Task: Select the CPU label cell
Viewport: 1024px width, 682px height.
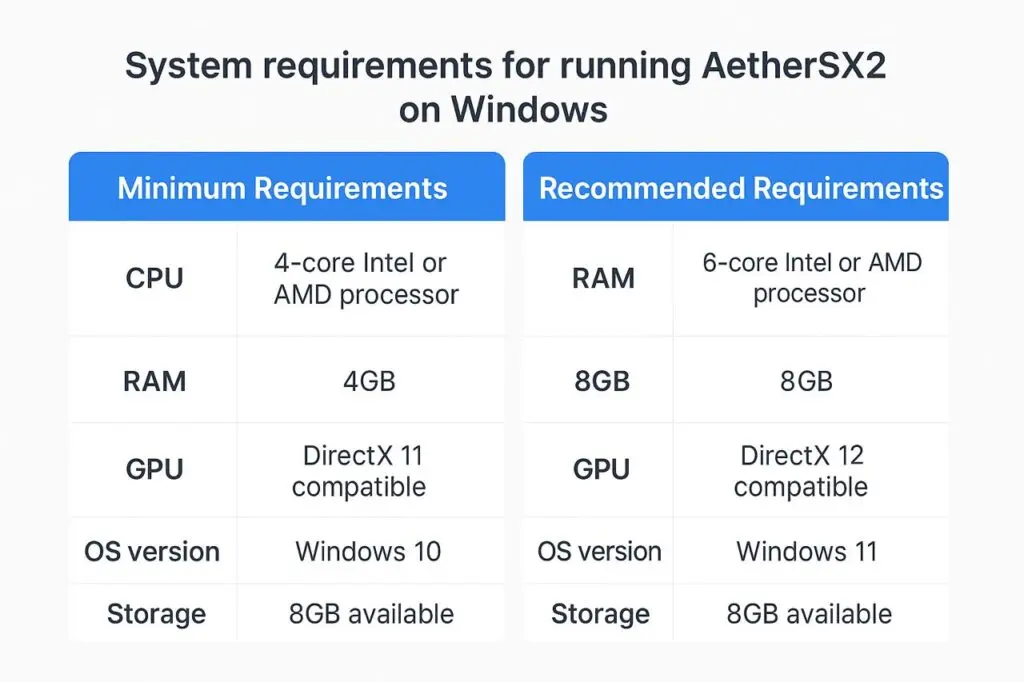Action: coord(155,279)
